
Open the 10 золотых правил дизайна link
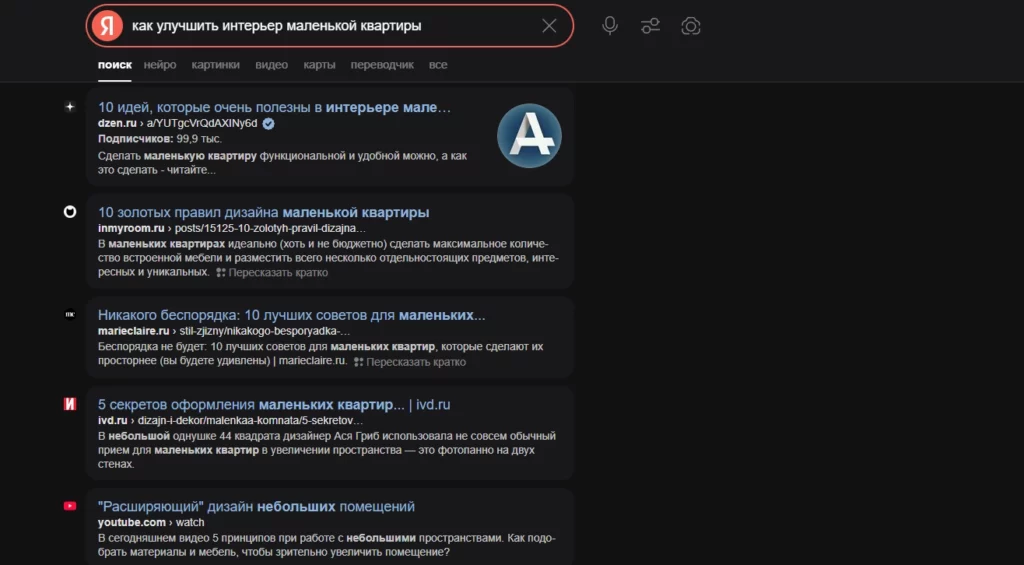[264, 212]
